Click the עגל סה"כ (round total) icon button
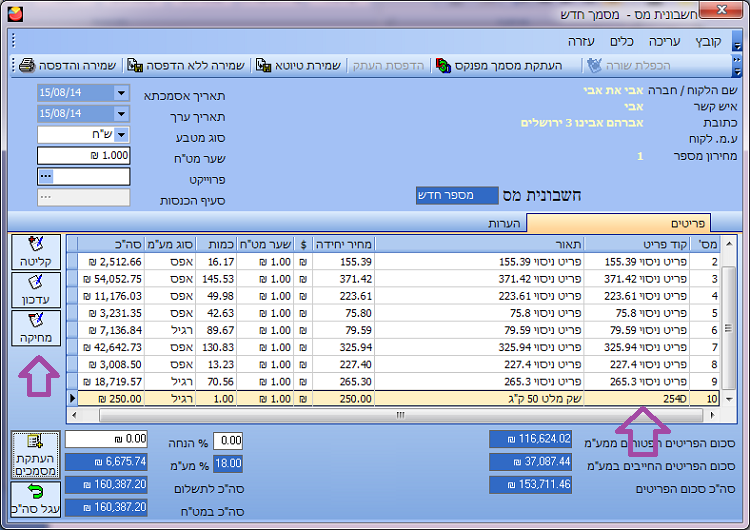750x530 pixels. (36, 497)
